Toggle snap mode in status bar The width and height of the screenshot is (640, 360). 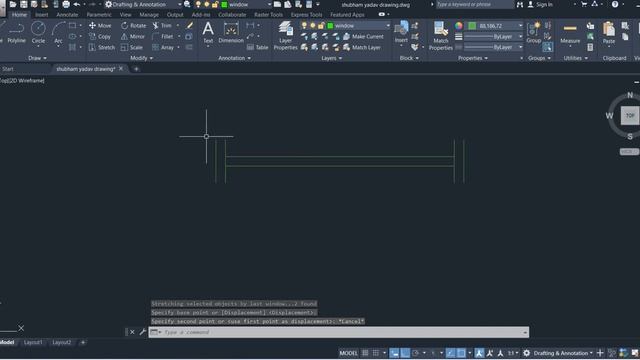pyautogui.click(x=376, y=353)
